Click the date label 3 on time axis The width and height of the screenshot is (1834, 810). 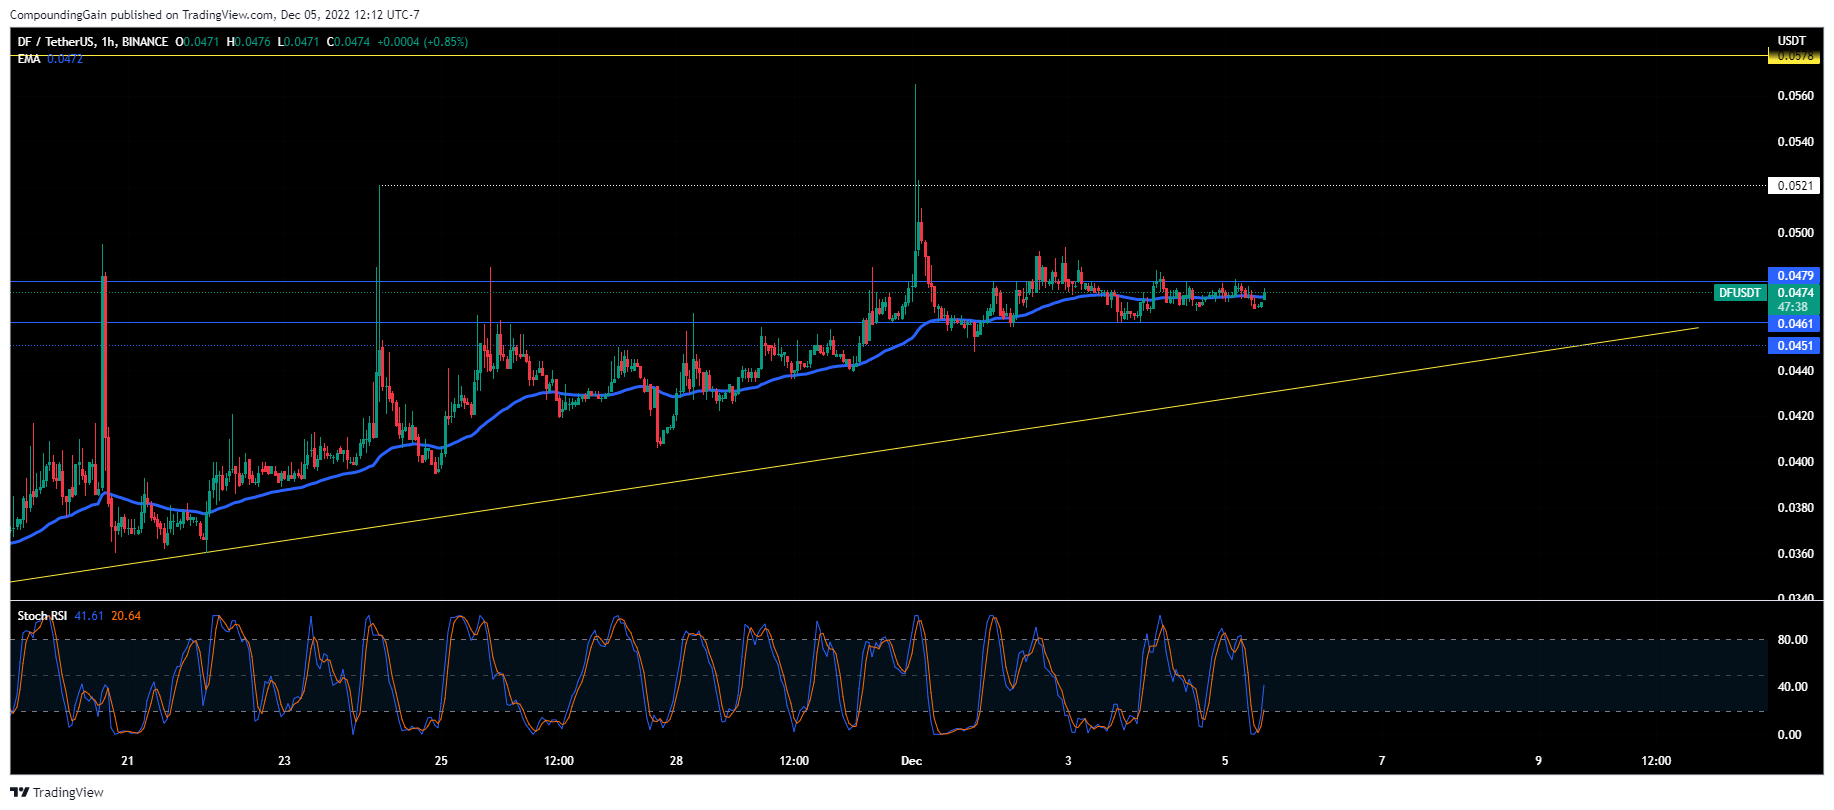[1068, 761]
